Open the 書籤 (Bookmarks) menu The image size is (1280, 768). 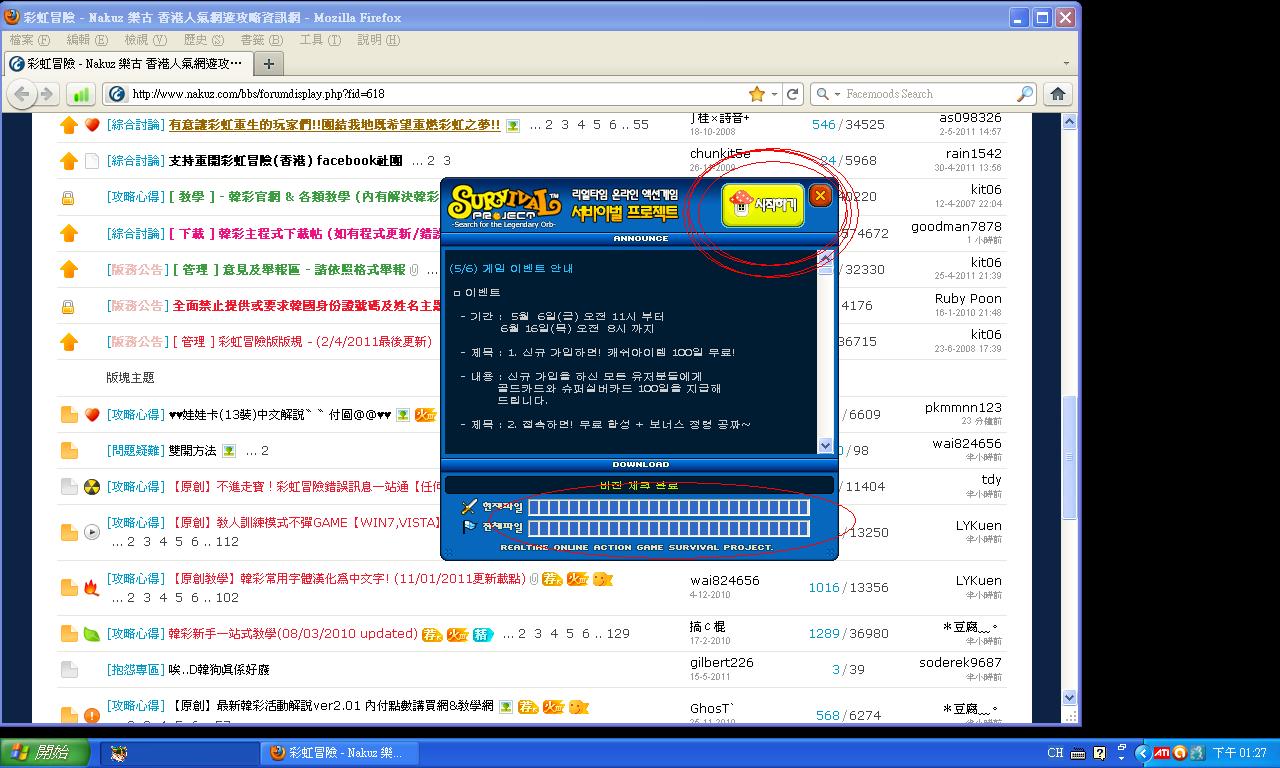[x=260, y=40]
